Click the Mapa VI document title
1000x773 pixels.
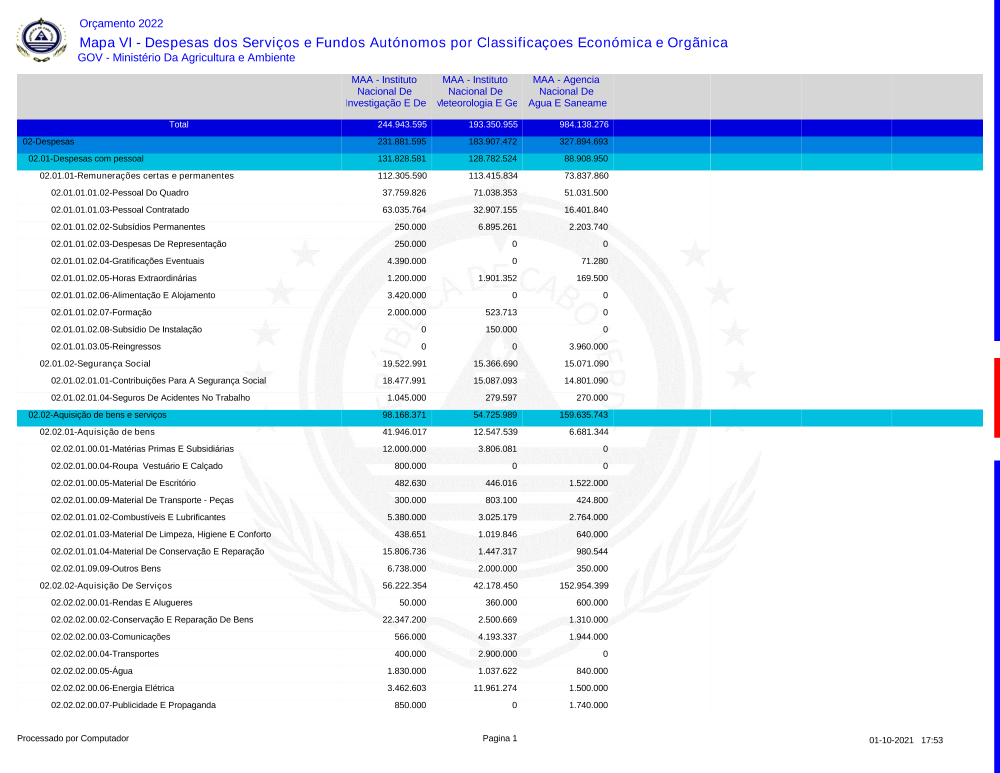403,42
